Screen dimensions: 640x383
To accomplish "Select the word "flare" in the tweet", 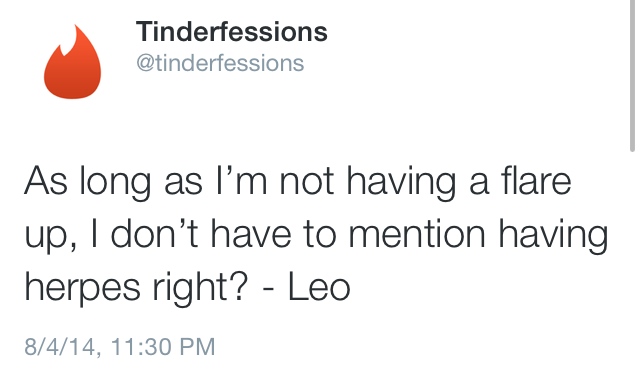I will (x=536, y=180).
